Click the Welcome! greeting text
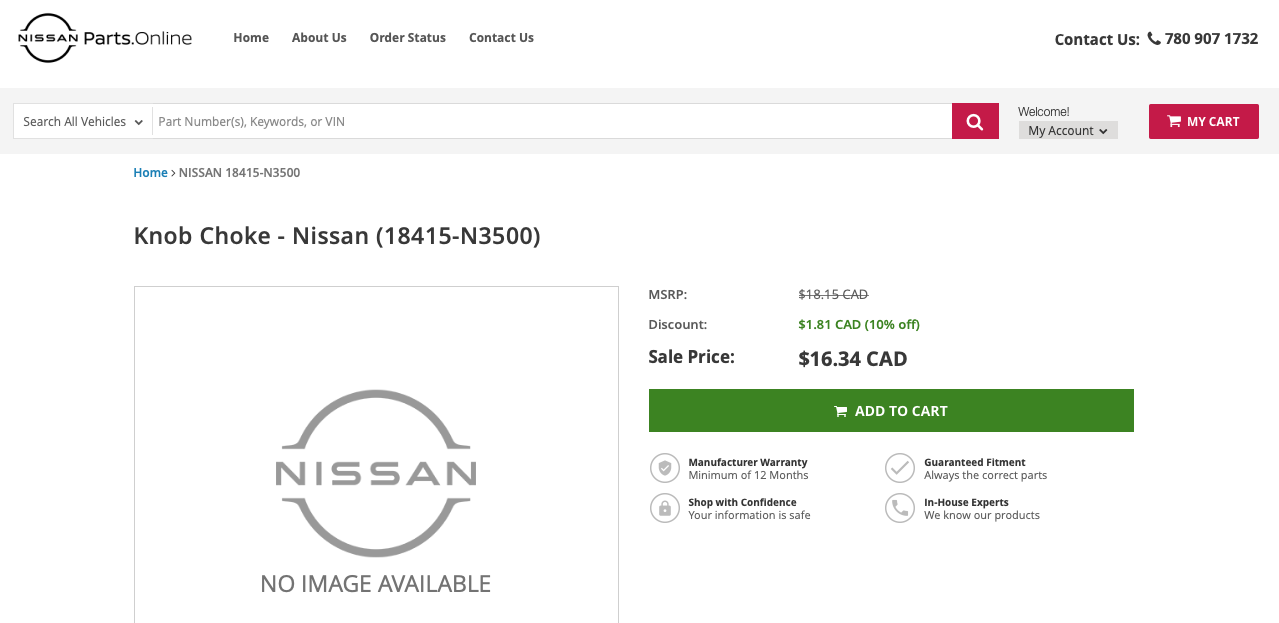The width and height of the screenshot is (1279, 623). click(1044, 112)
